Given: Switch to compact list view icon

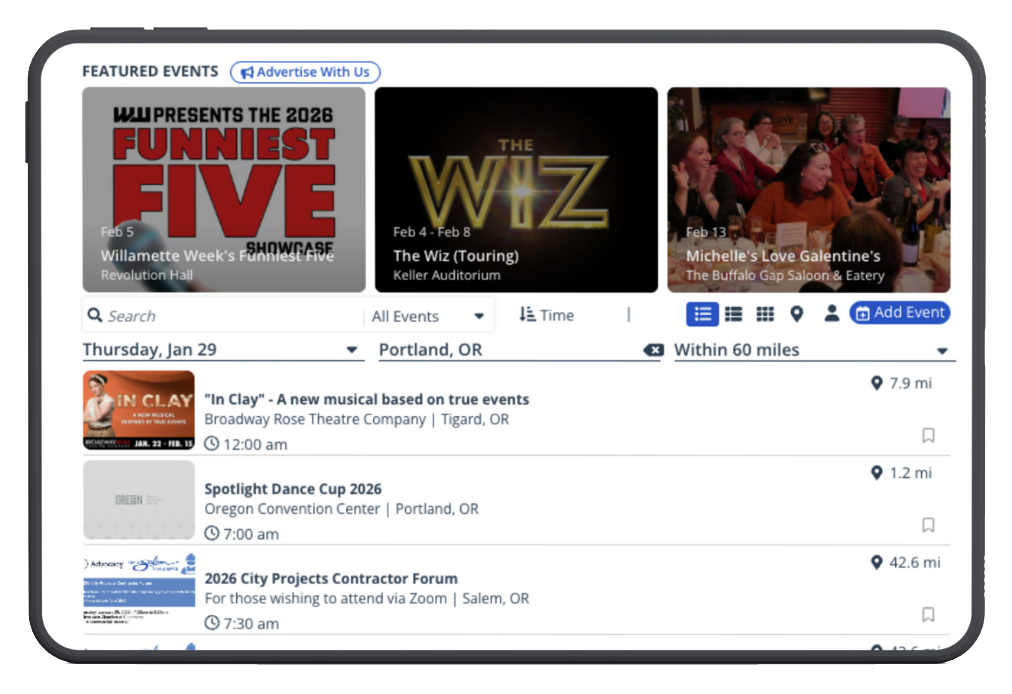Looking at the screenshot, I should [x=733, y=314].
